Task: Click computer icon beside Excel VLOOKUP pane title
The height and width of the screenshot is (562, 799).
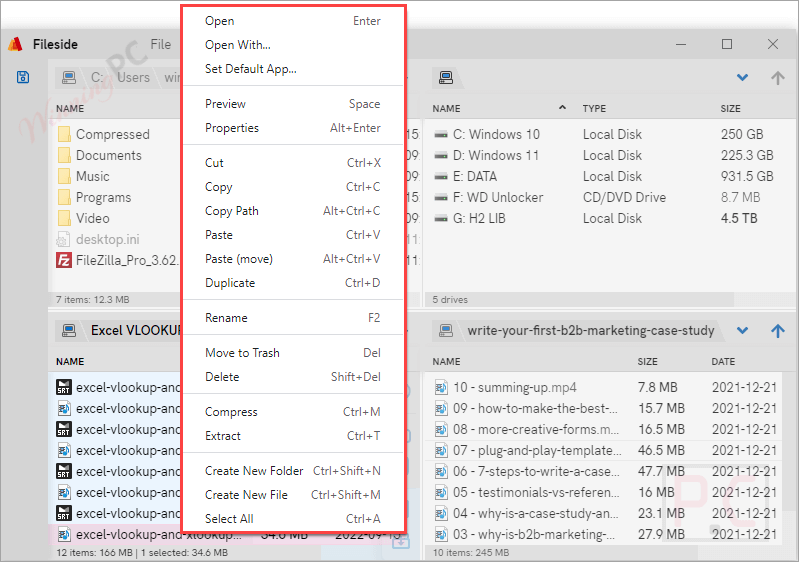Action: click(x=69, y=331)
